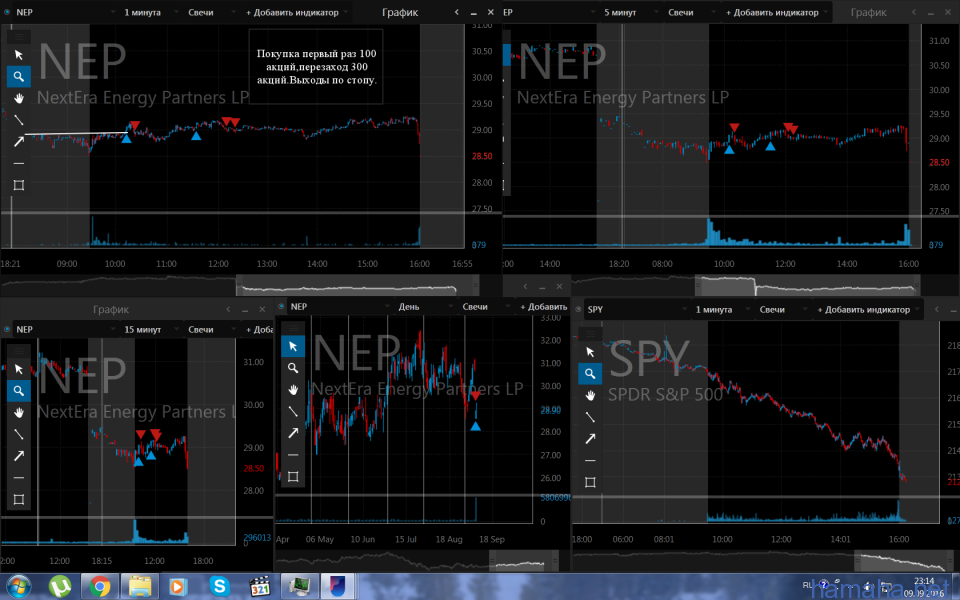The height and width of the screenshot is (600, 960).
Task: Activate the magnifier tool in SPY chart
Action: click(x=590, y=373)
